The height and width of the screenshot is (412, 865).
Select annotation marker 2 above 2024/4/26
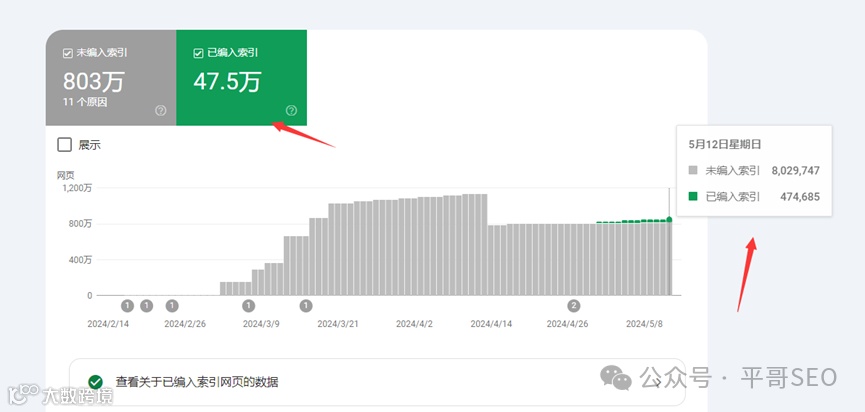point(574,306)
